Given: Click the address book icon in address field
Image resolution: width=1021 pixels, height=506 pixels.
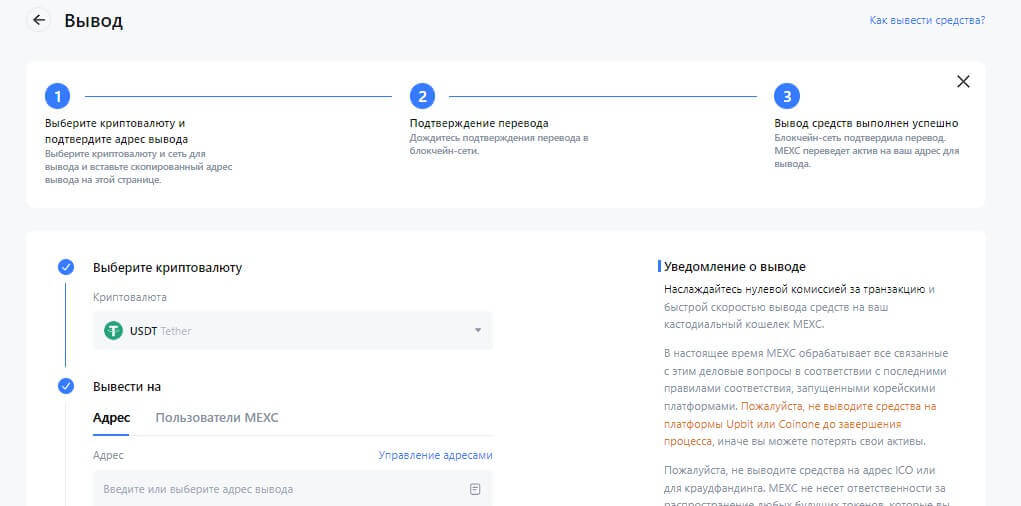Looking at the screenshot, I should 475,489.
